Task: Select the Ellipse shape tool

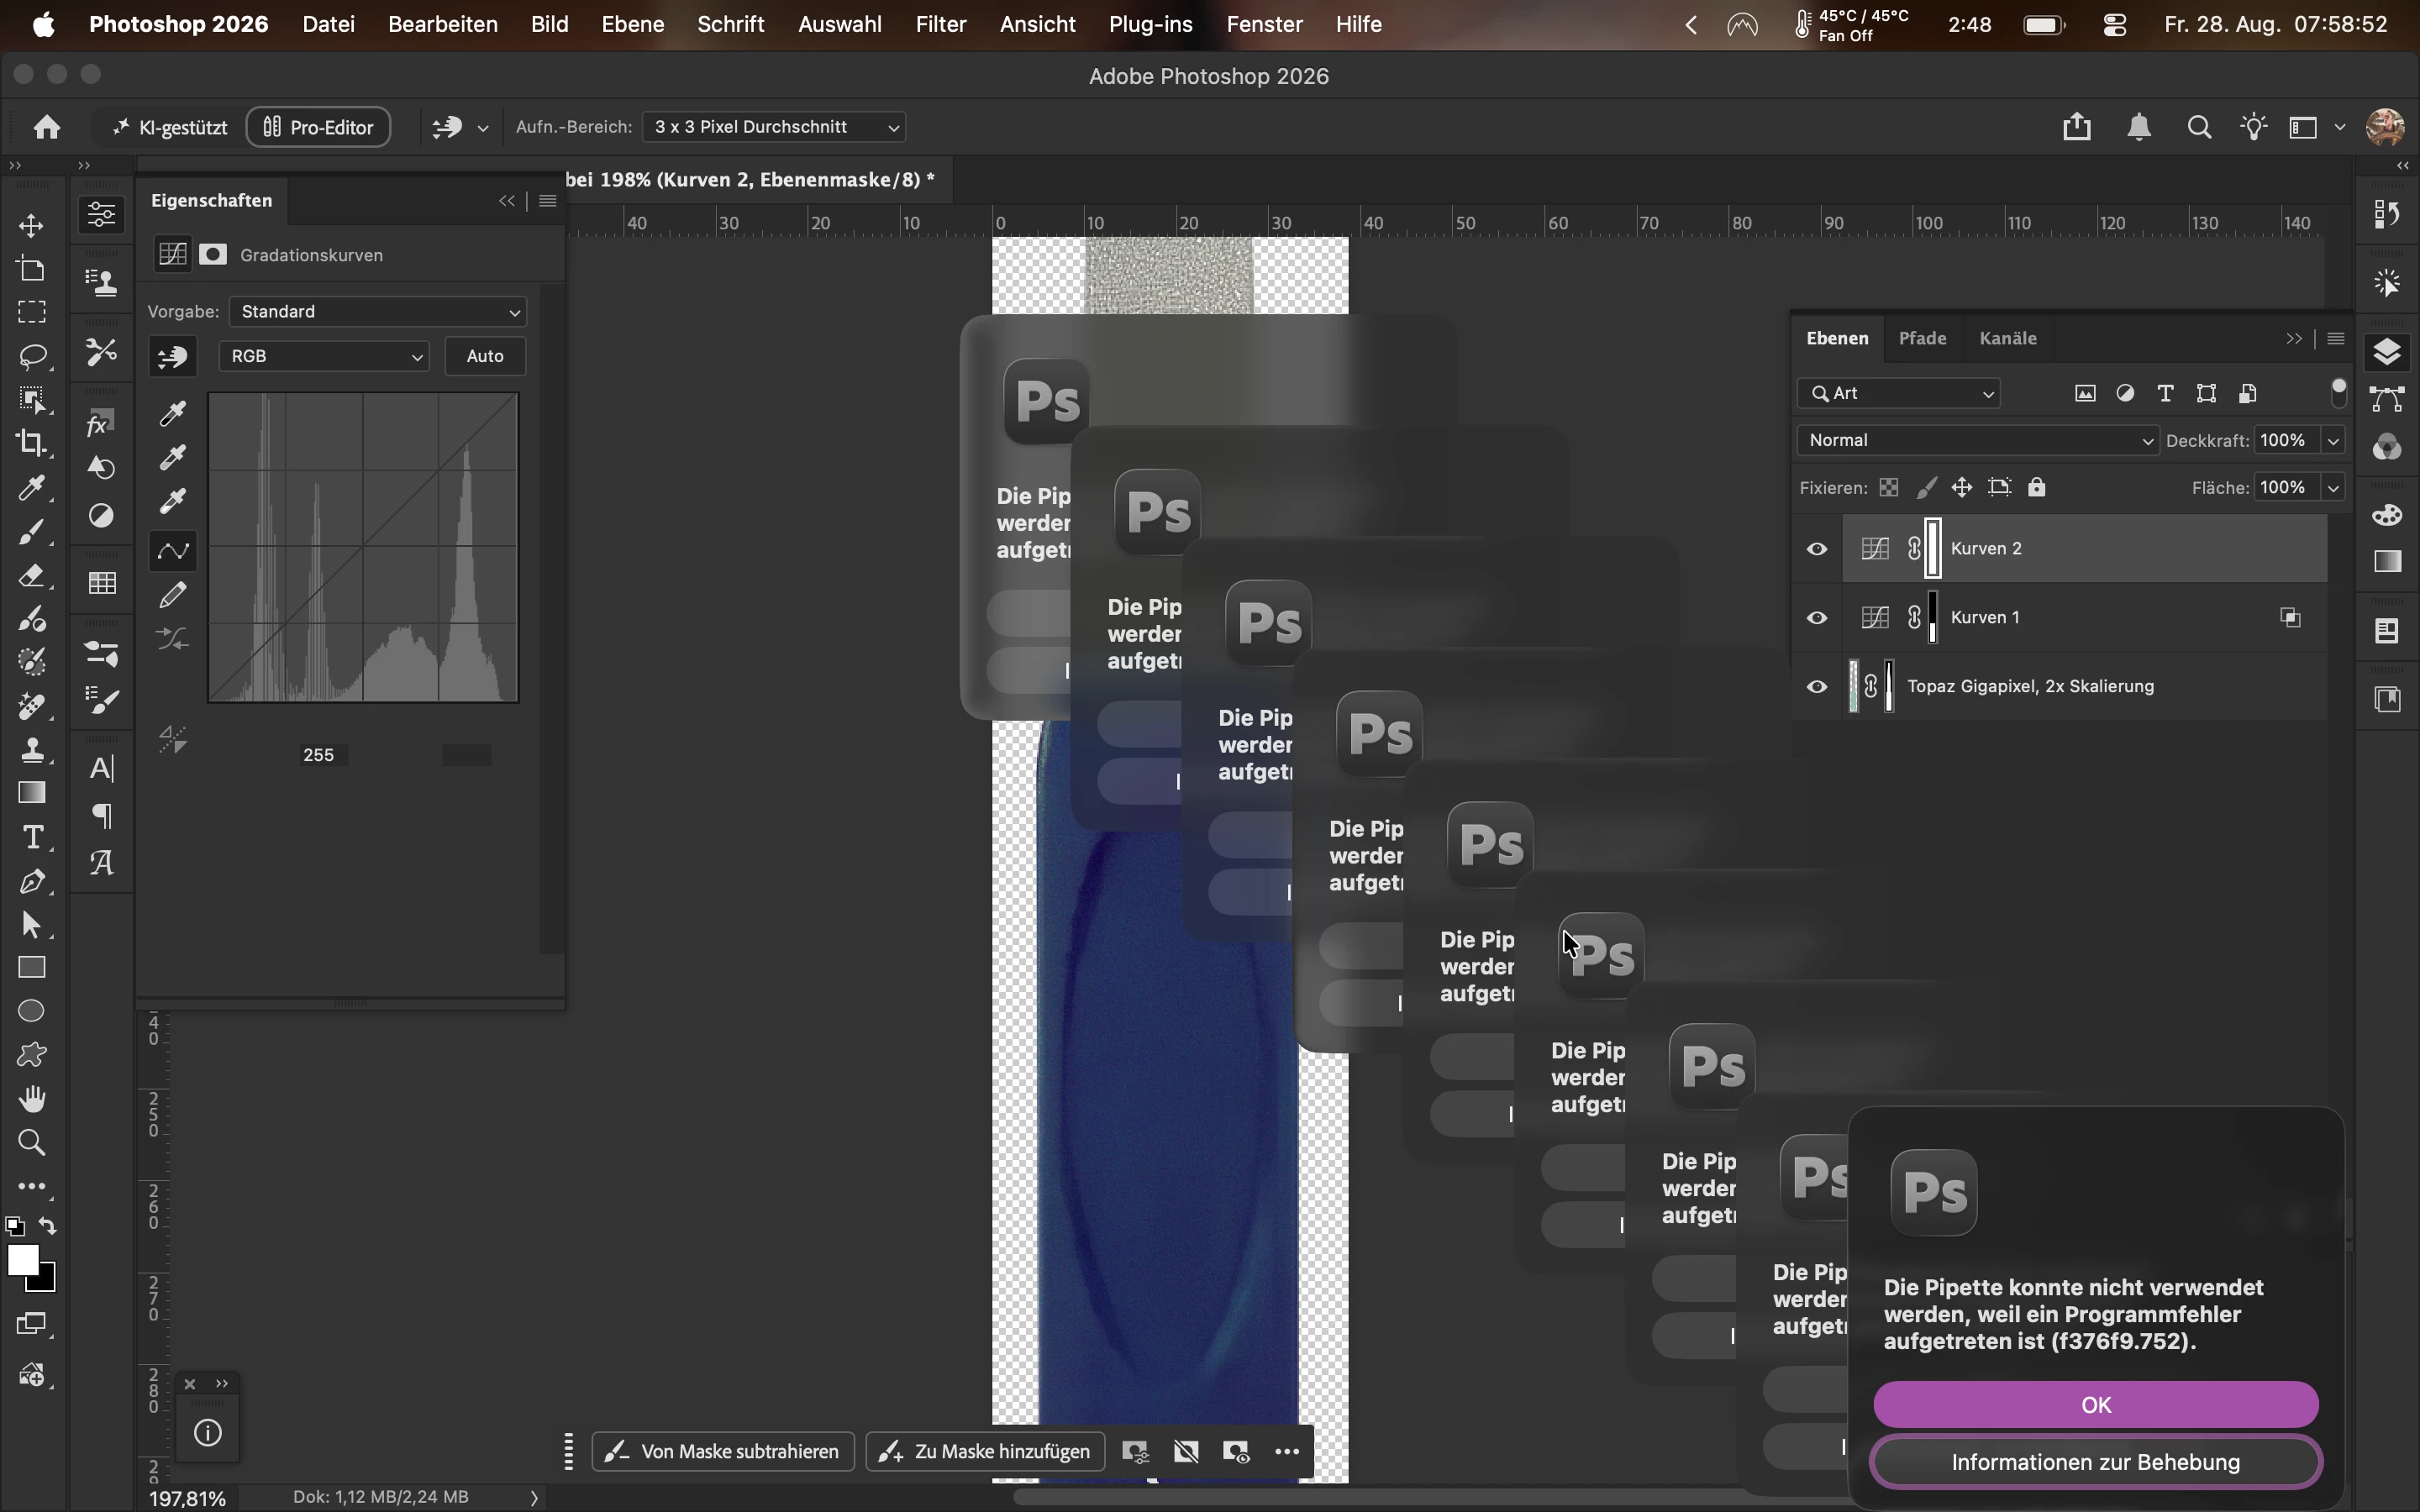Action: [32, 1011]
